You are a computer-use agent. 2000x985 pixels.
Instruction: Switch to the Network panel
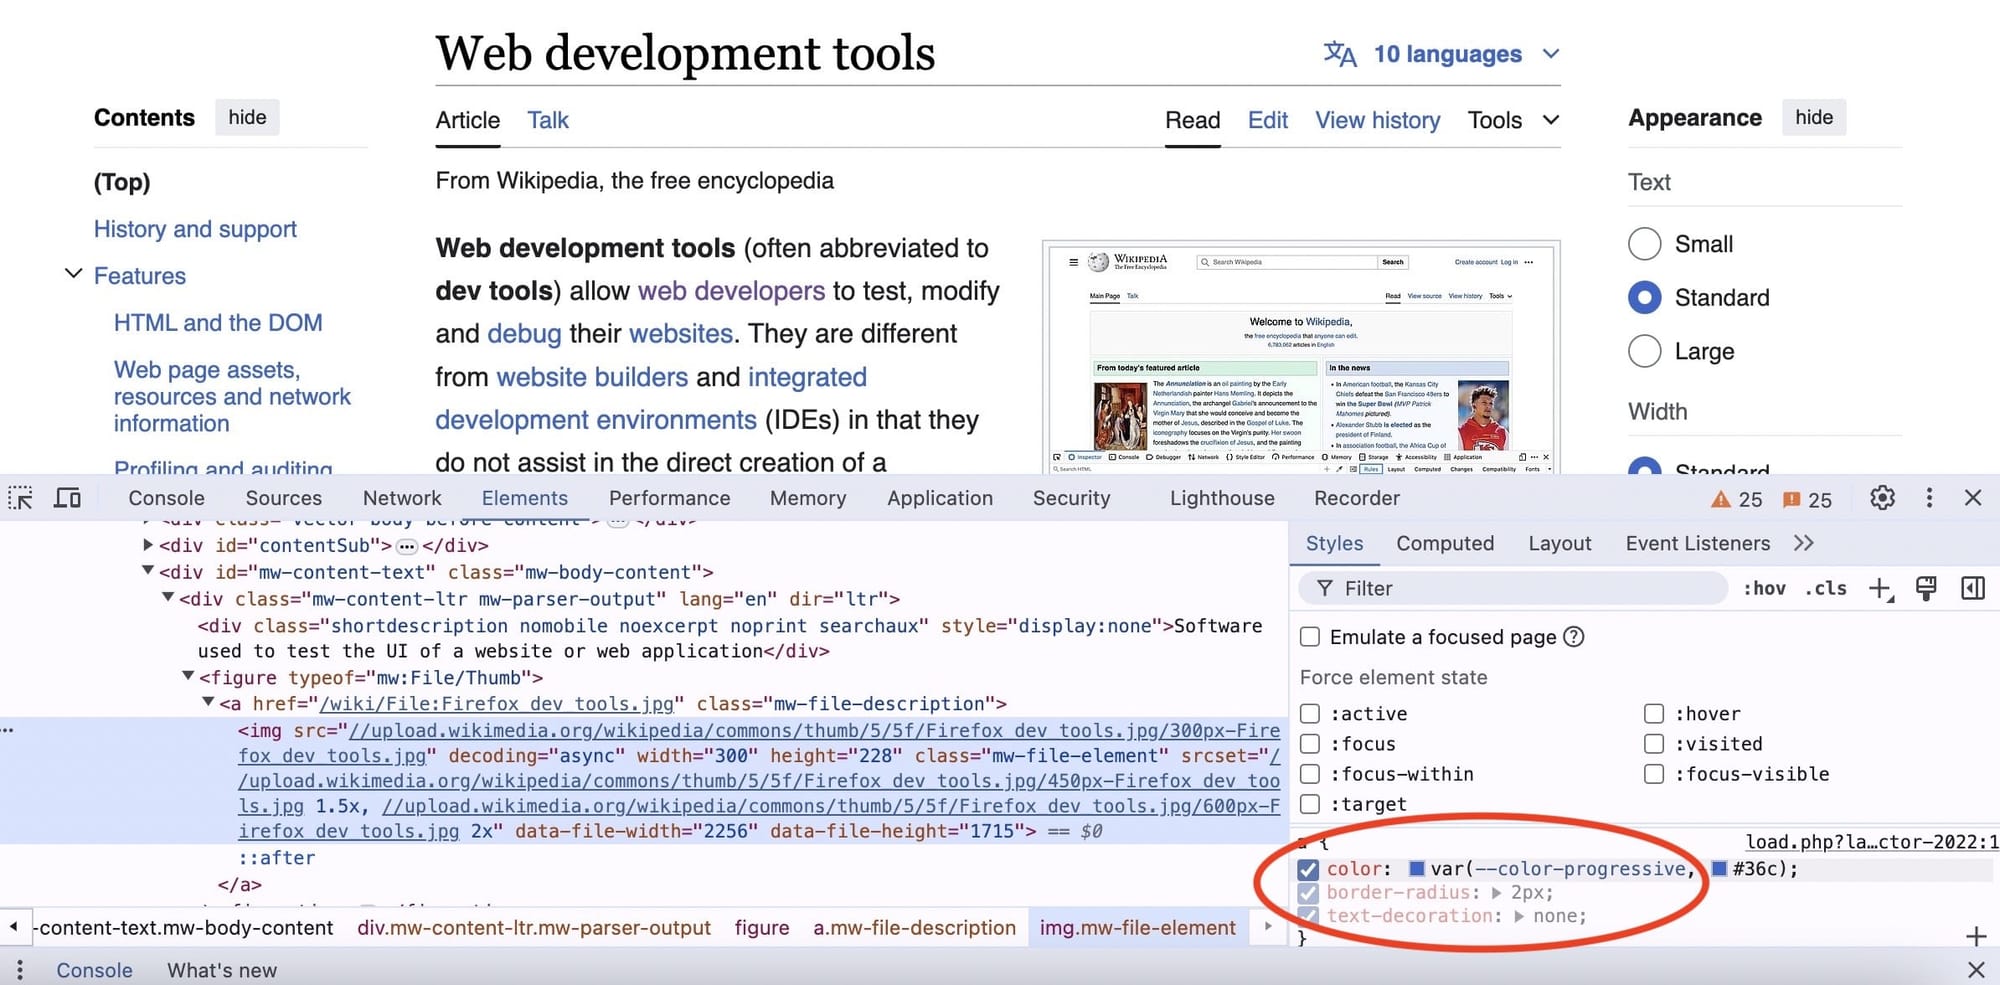[401, 497]
